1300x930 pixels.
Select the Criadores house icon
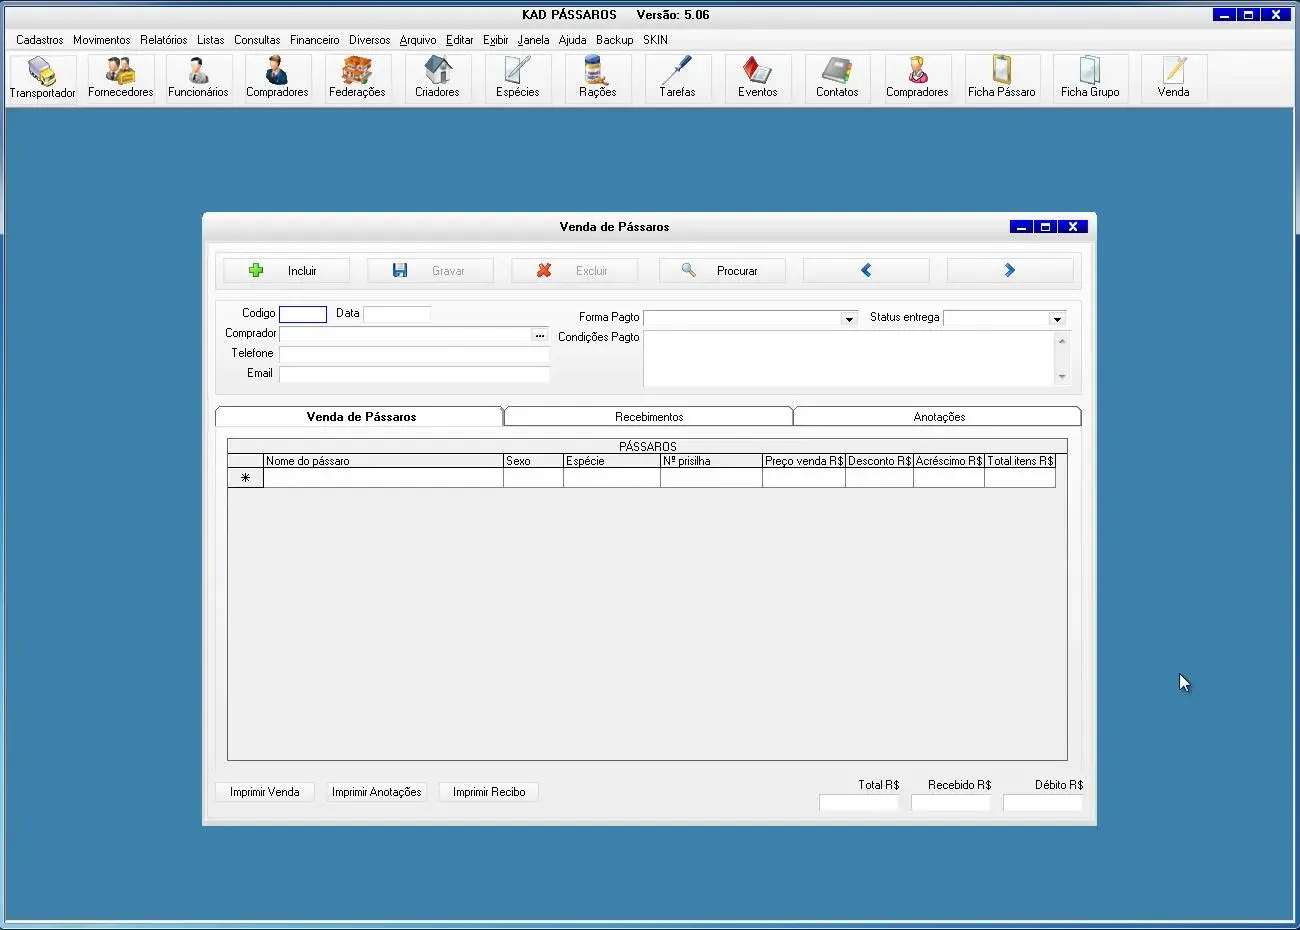437,78
